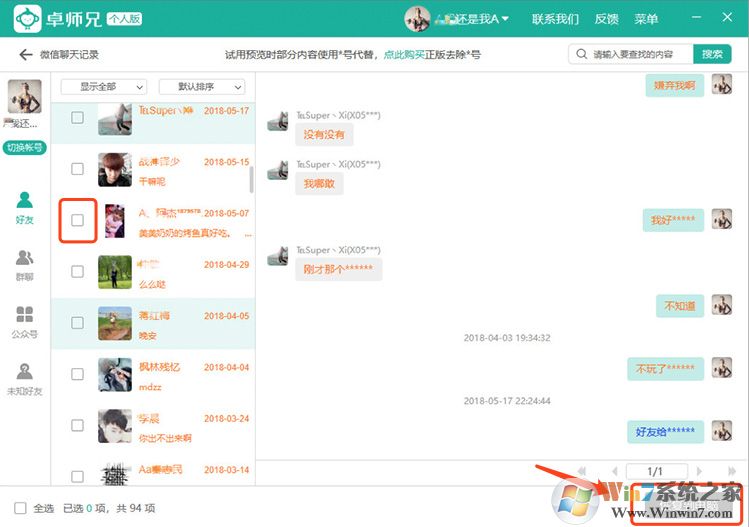Click the magnifier icon in search box

click(581, 54)
